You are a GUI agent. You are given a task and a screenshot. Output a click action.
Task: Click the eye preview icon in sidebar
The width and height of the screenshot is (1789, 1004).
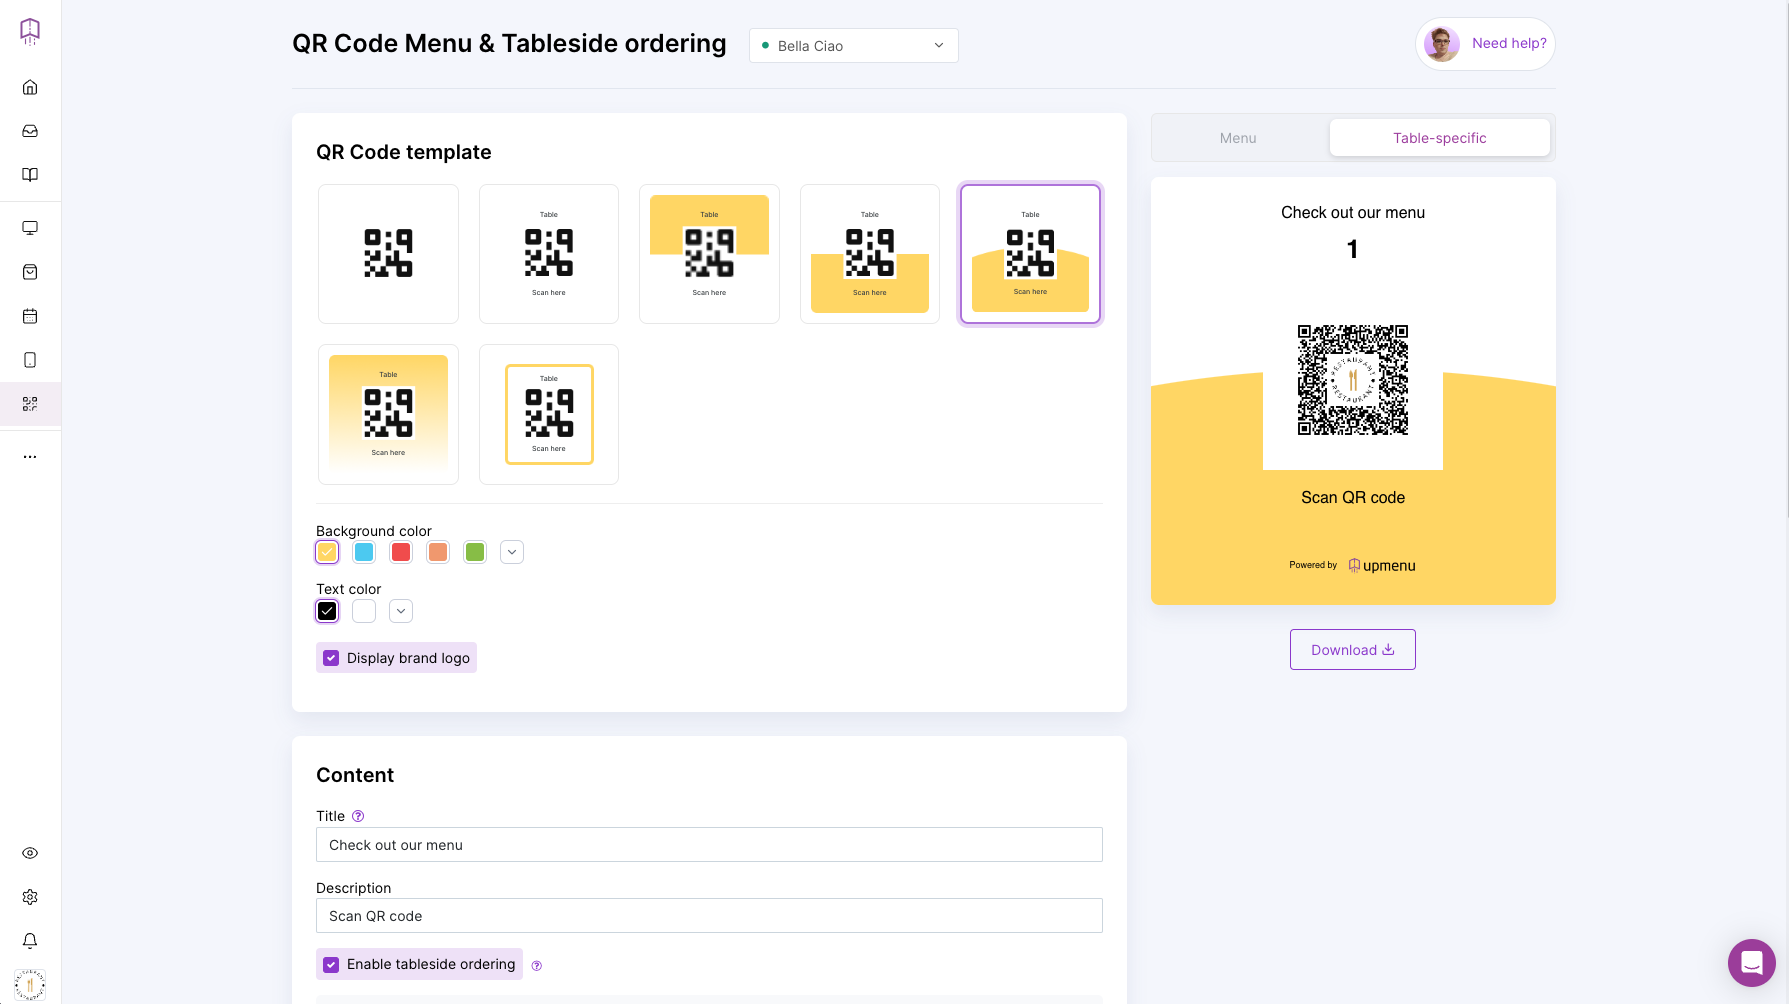point(30,853)
